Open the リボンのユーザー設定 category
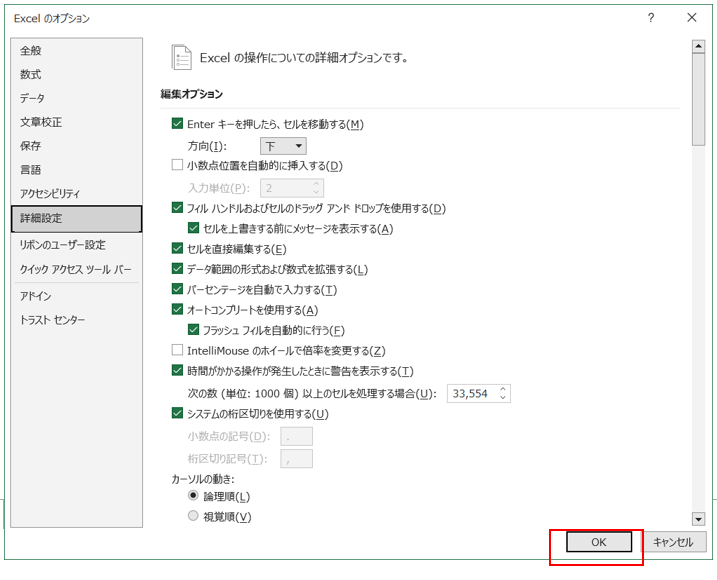Screen dimensions: 717x580 coord(62,245)
